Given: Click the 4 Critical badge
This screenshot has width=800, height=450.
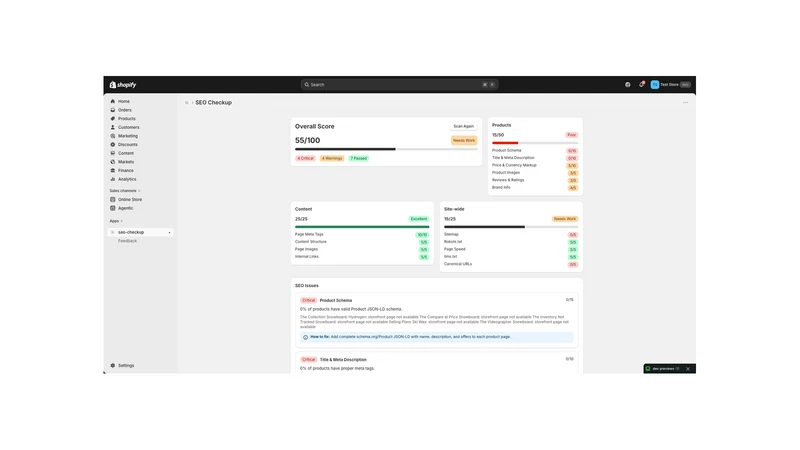Looking at the screenshot, I should (306, 158).
